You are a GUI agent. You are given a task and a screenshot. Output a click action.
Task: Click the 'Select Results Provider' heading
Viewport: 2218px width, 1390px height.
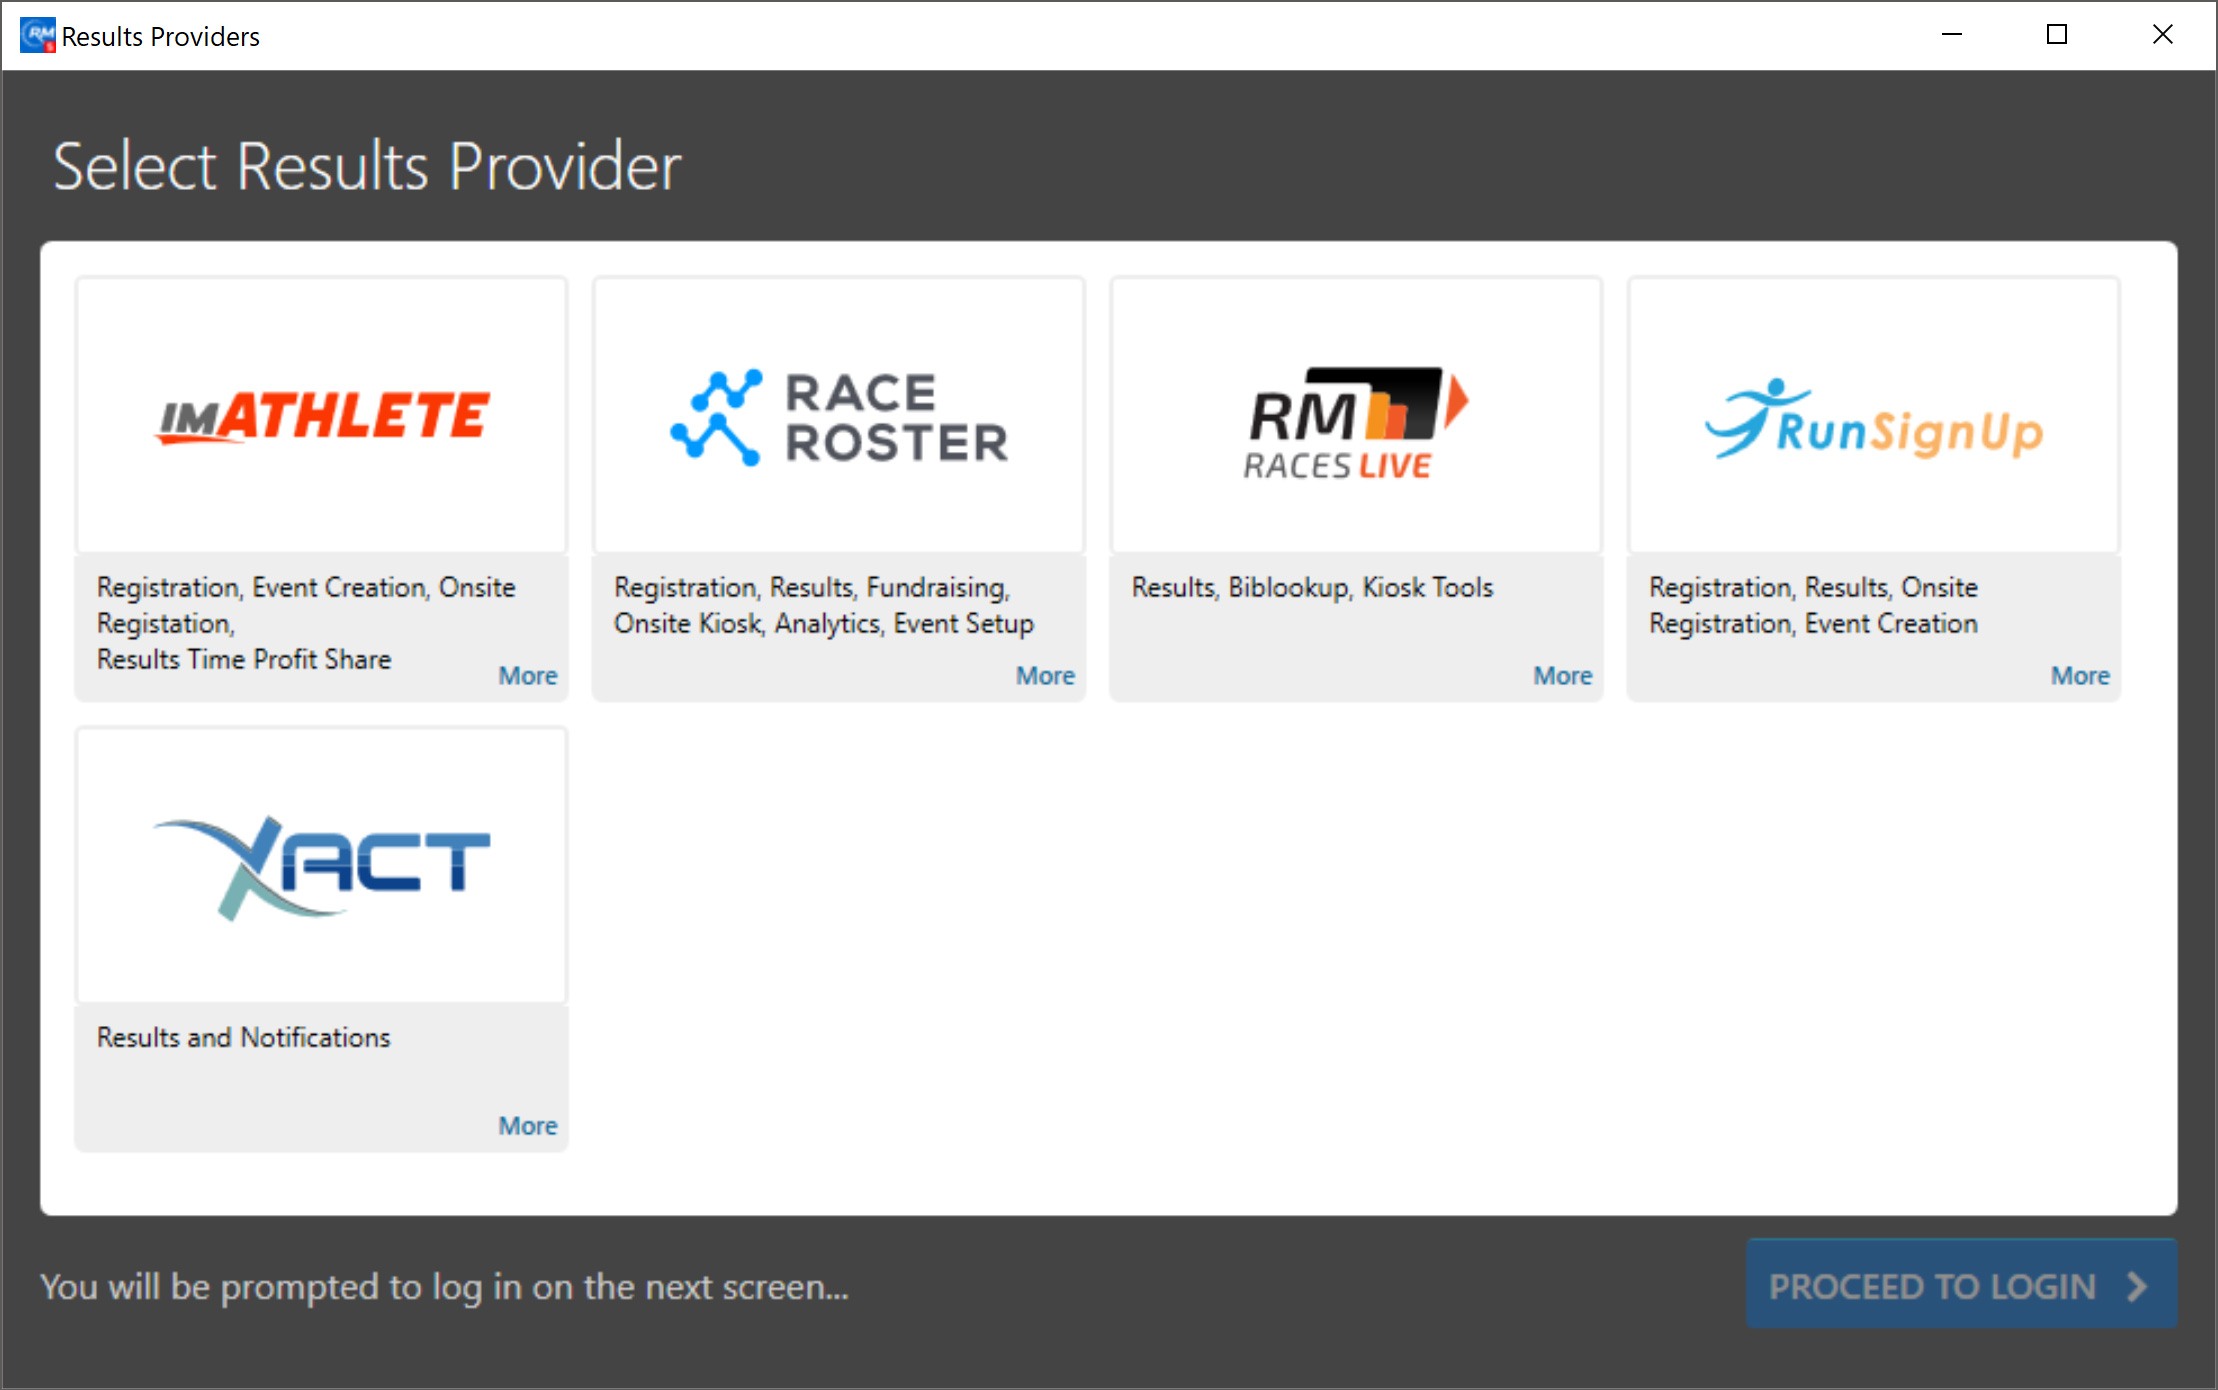click(367, 166)
